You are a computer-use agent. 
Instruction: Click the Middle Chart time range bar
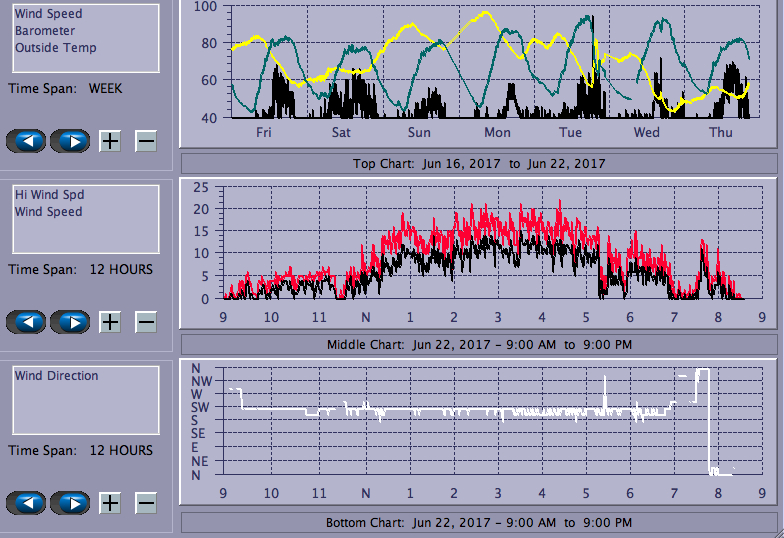tap(478, 344)
